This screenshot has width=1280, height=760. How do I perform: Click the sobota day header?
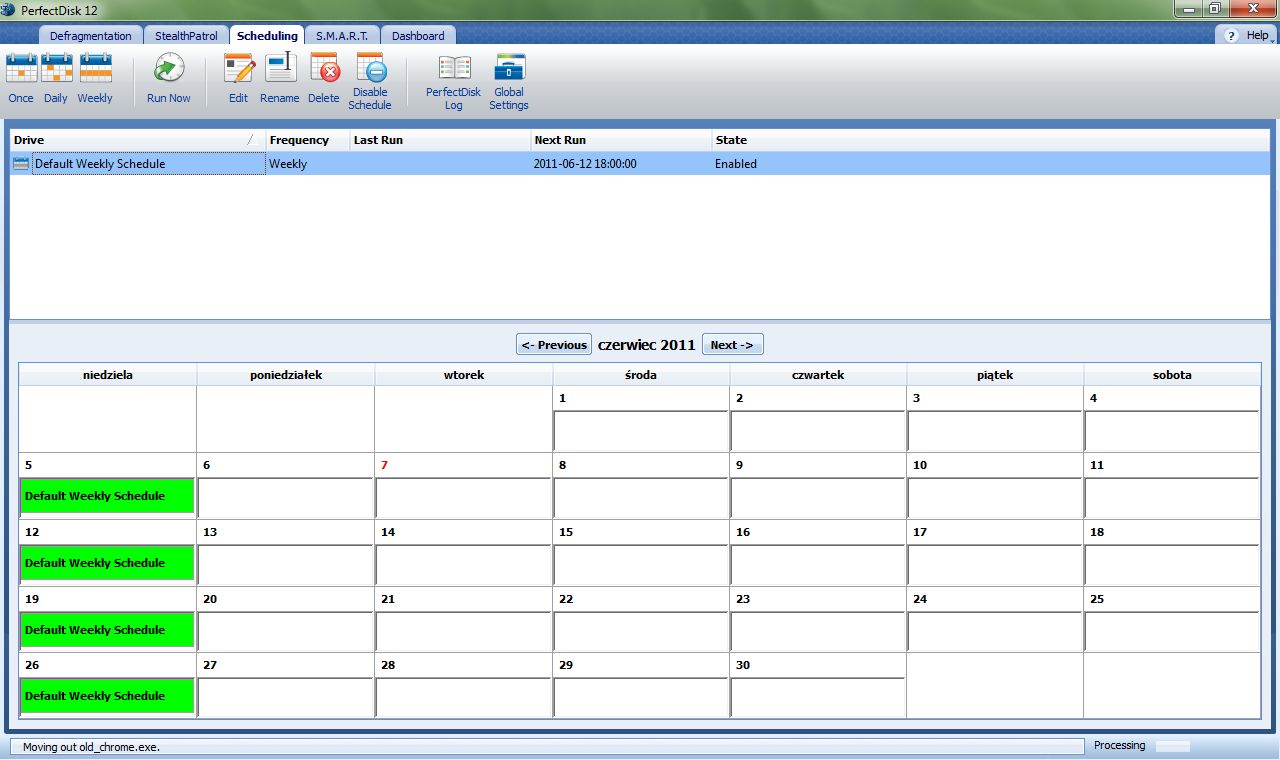point(1172,375)
